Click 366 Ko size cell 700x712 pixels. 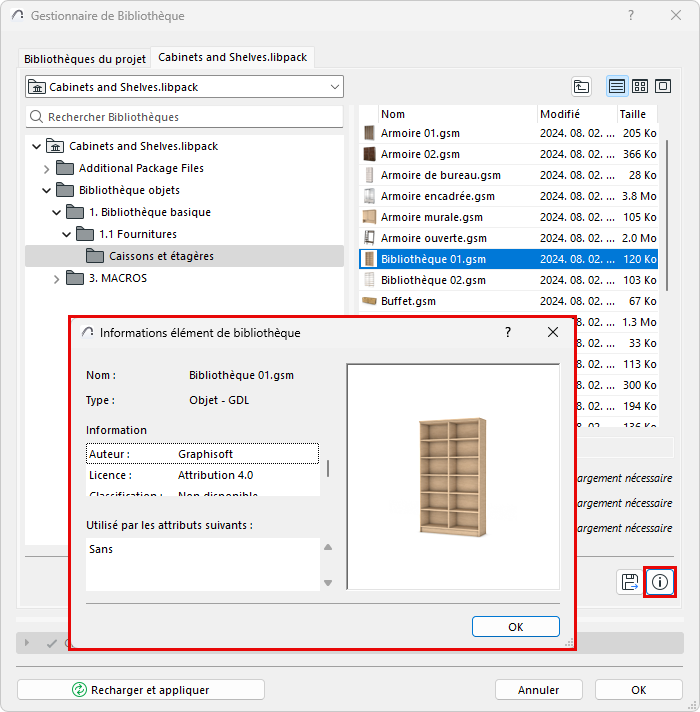point(639,154)
